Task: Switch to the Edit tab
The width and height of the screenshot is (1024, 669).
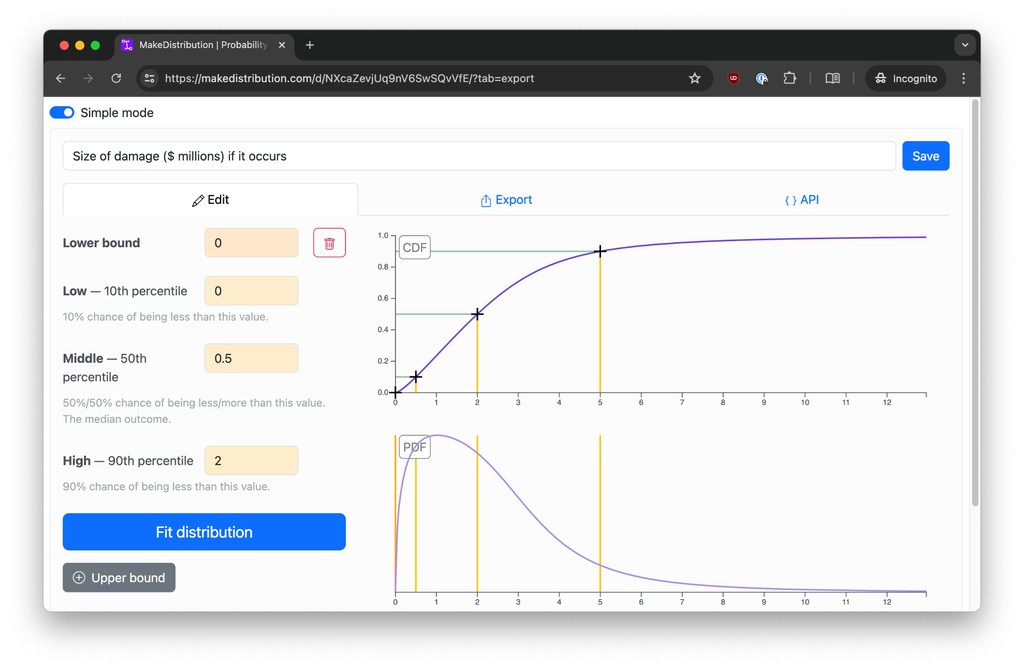Action: [210, 200]
